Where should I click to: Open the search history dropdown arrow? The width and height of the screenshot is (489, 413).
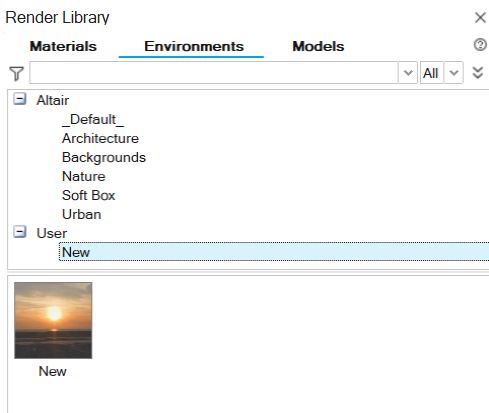[x=408, y=72]
